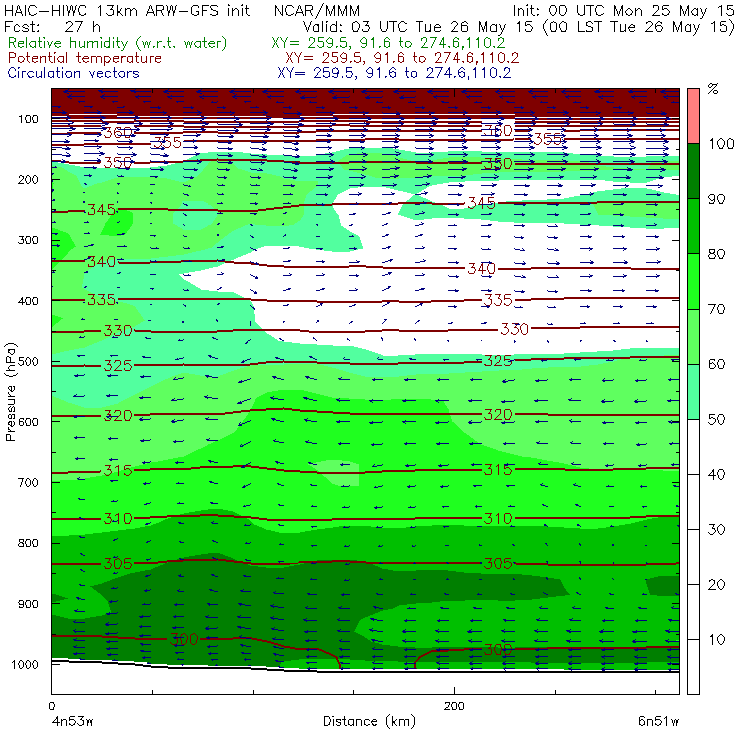Select the 'Distance (km)' axis title
The height and width of the screenshot is (740, 740).
pos(369,722)
